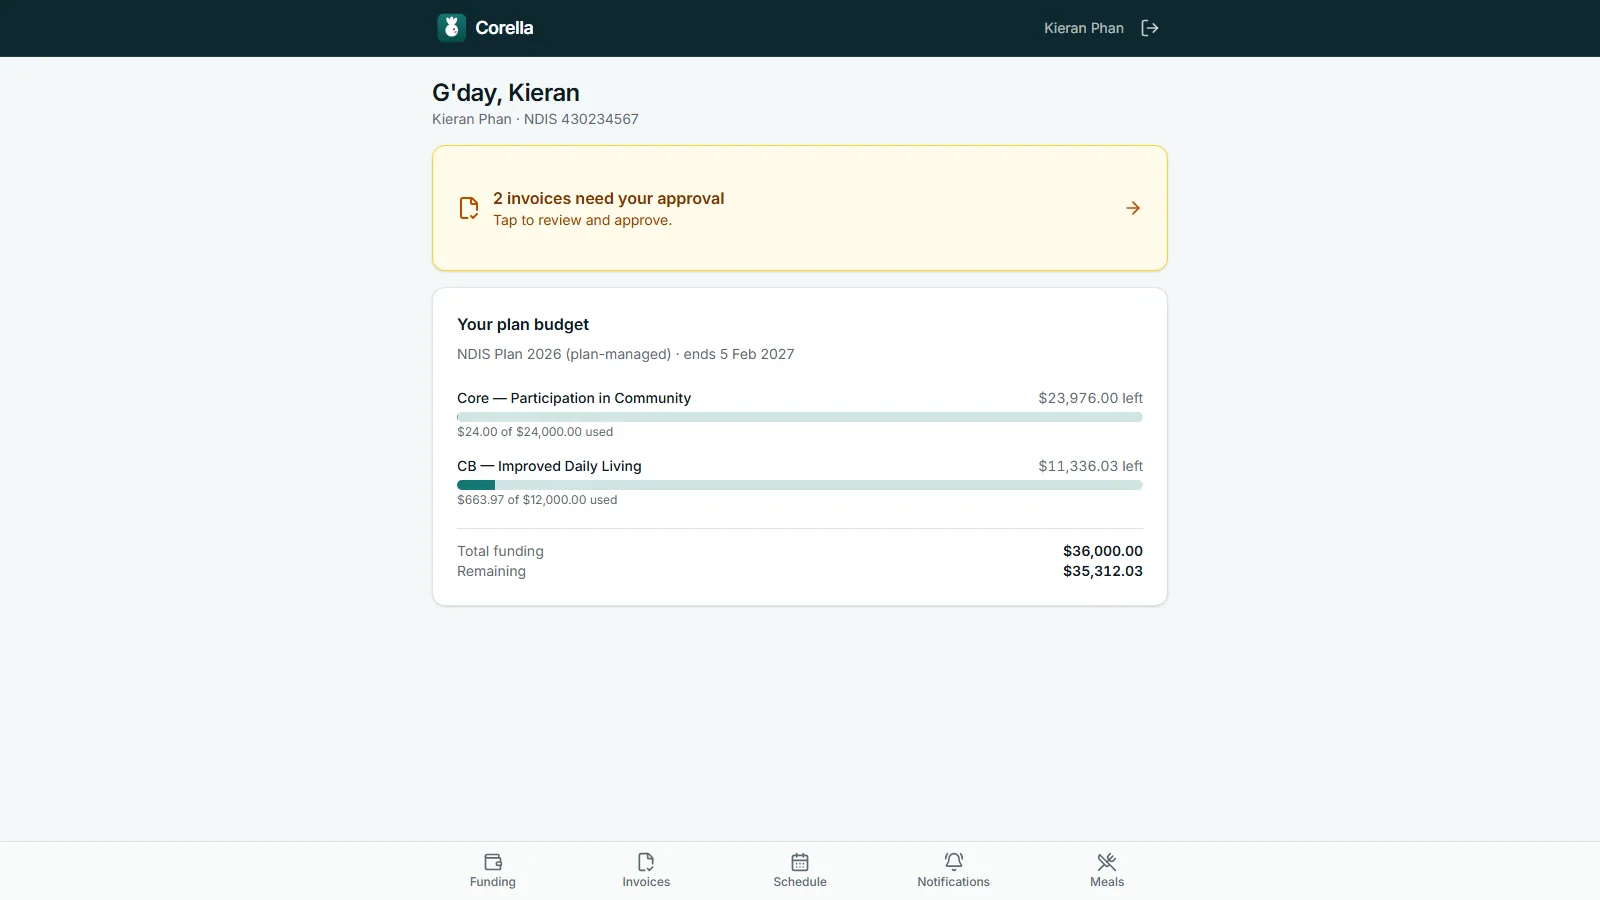Viewport: 1600px width, 900px height.
Task: Click 'Total funding' label
Action: point(500,551)
